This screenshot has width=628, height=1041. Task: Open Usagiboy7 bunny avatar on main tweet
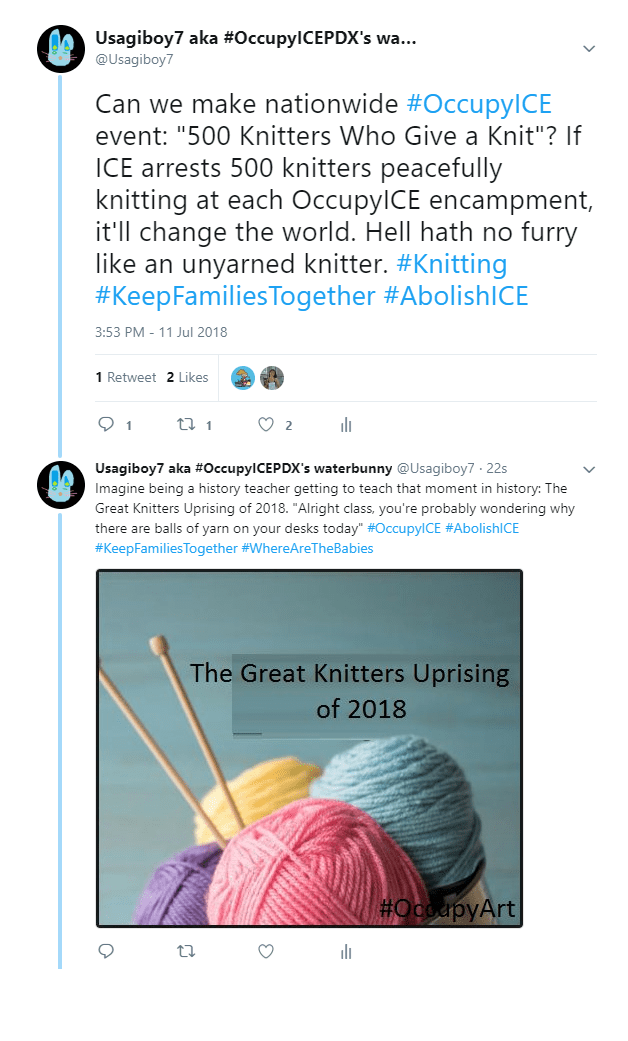pos(60,48)
